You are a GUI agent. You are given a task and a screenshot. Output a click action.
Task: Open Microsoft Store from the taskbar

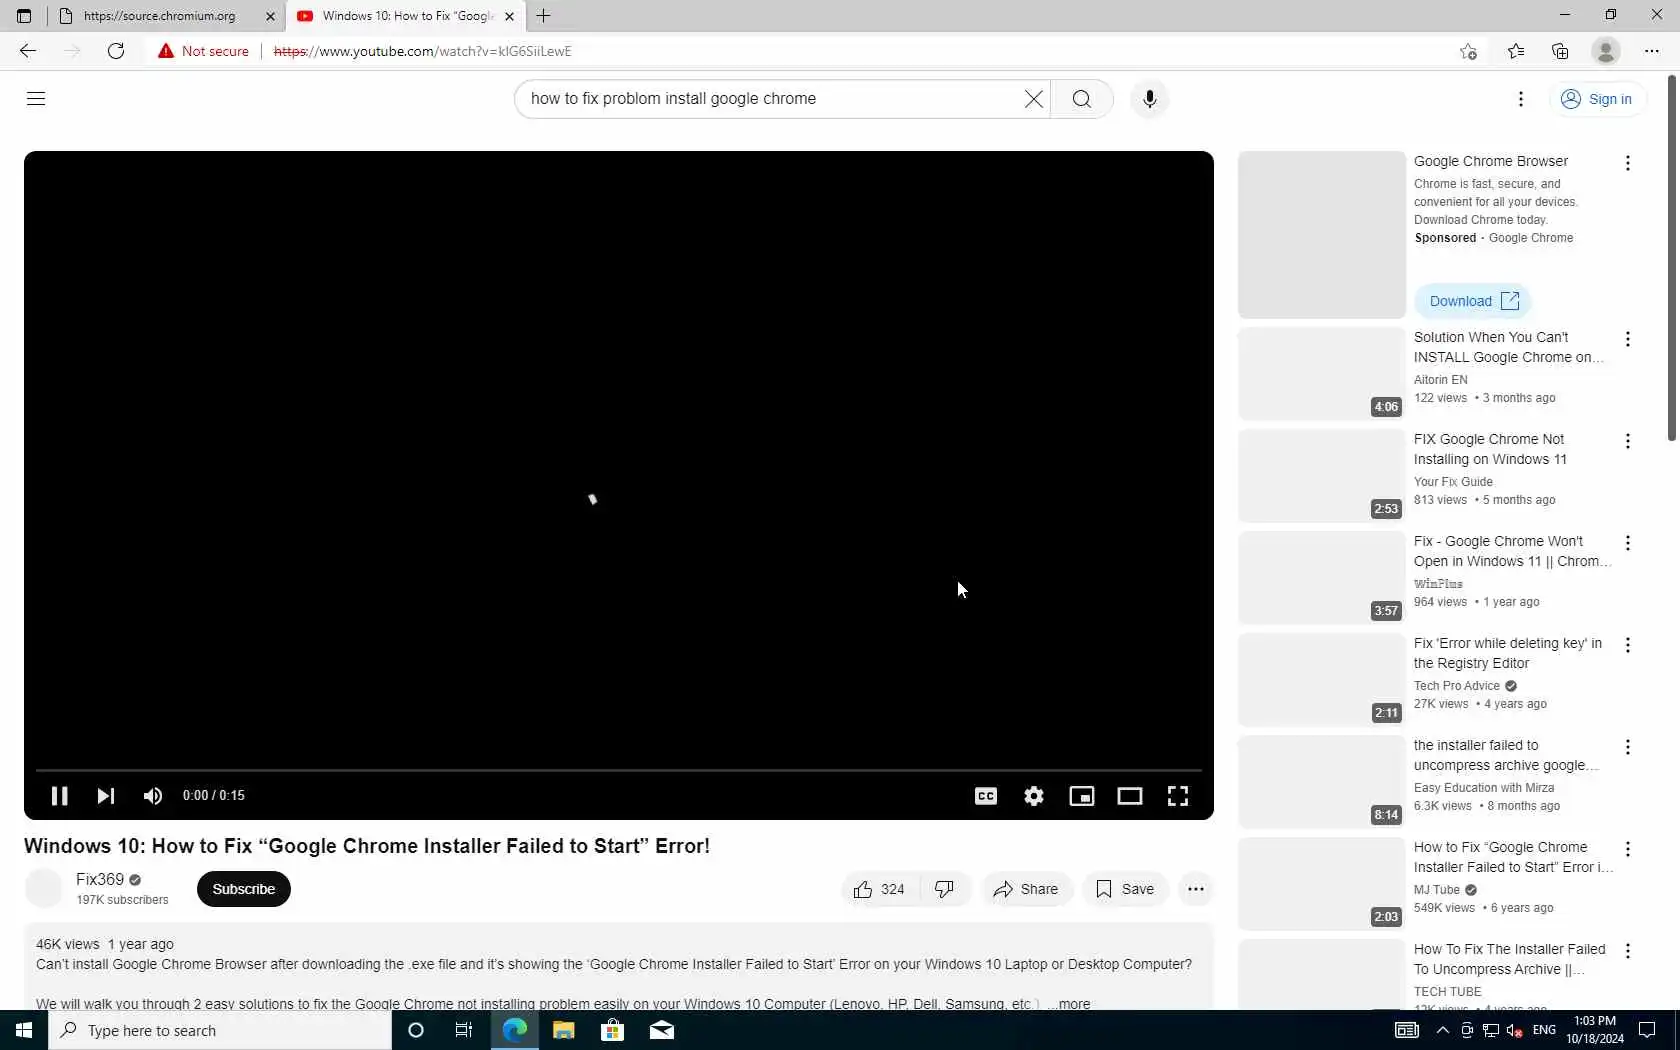pos(612,1030)
